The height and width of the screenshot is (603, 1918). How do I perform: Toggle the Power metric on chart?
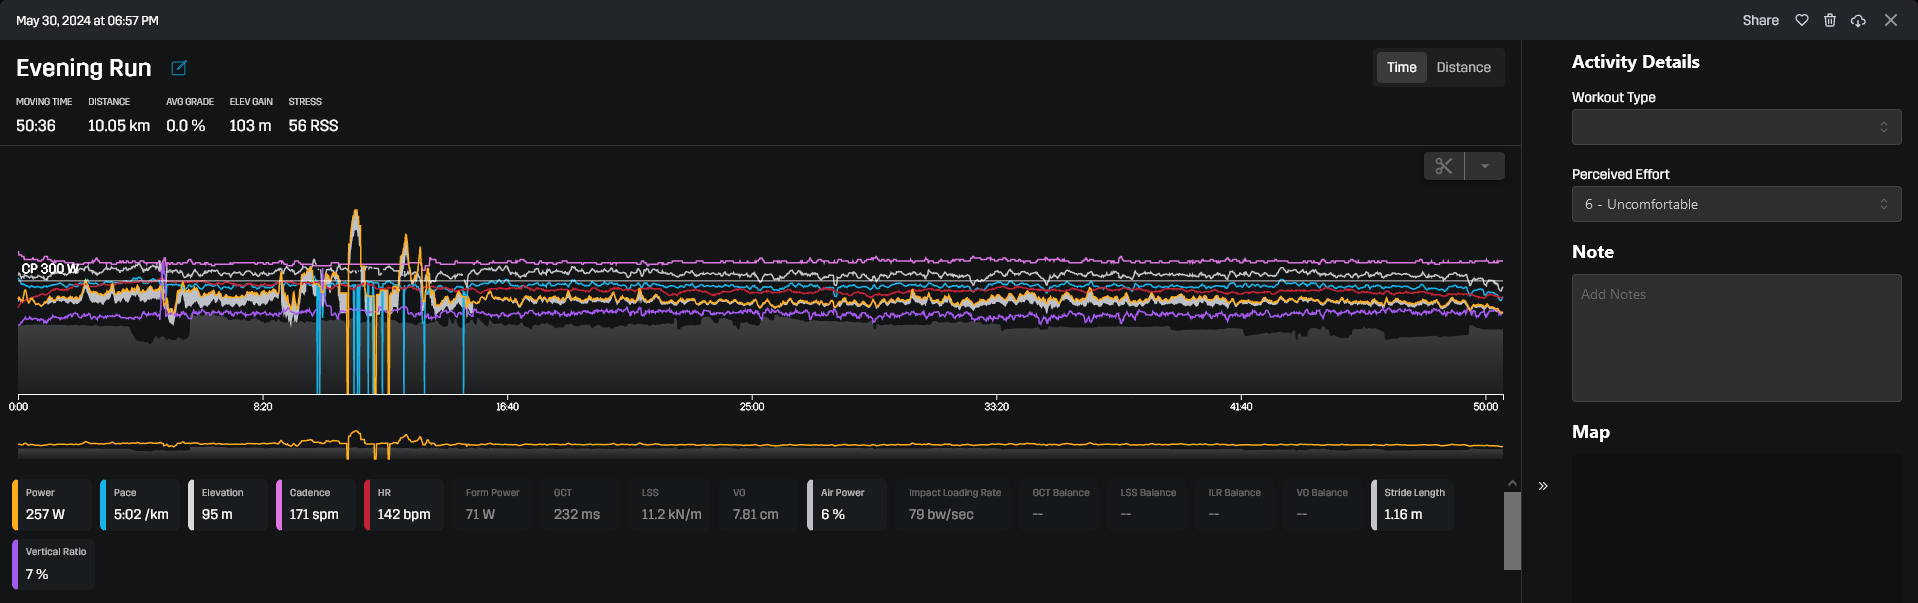pyautogui.click(x=54, y=504)
